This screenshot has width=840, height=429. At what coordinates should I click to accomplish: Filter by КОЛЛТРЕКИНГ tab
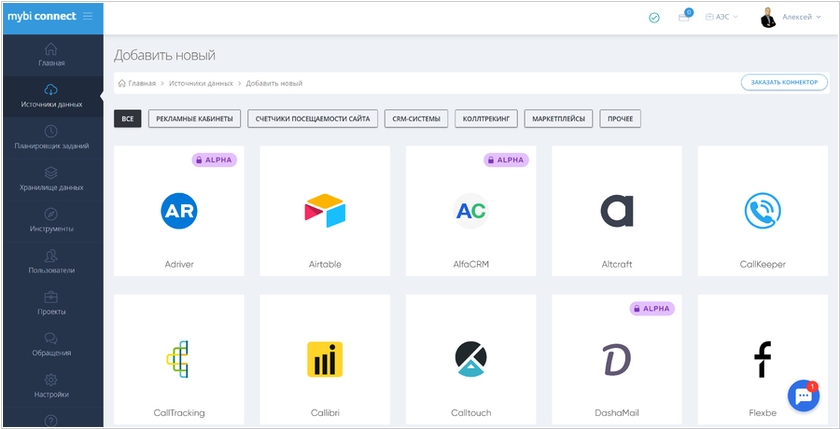click(x=486, y=119)
